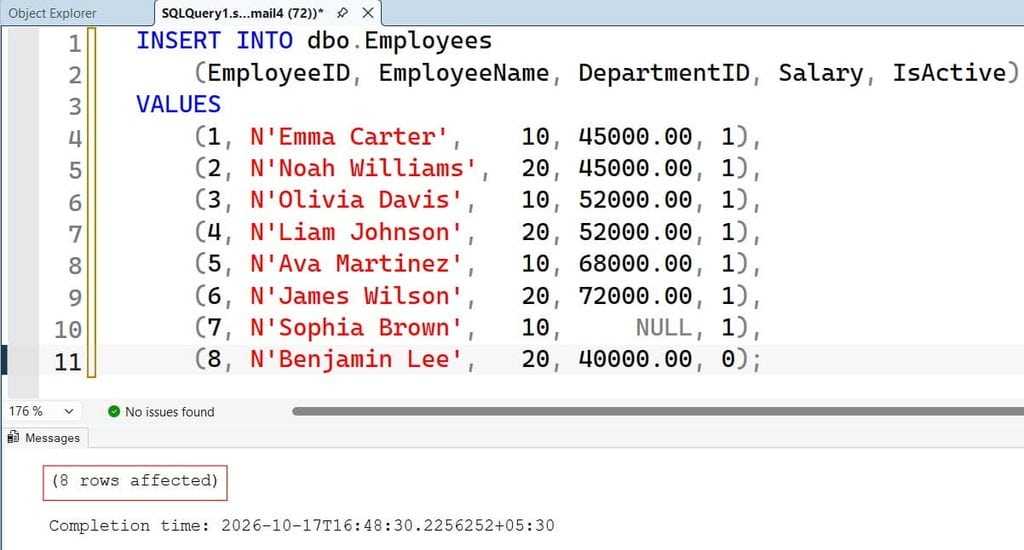Click N'Benjamin Lee' string
1024x550 pixels.
point(357,359)
